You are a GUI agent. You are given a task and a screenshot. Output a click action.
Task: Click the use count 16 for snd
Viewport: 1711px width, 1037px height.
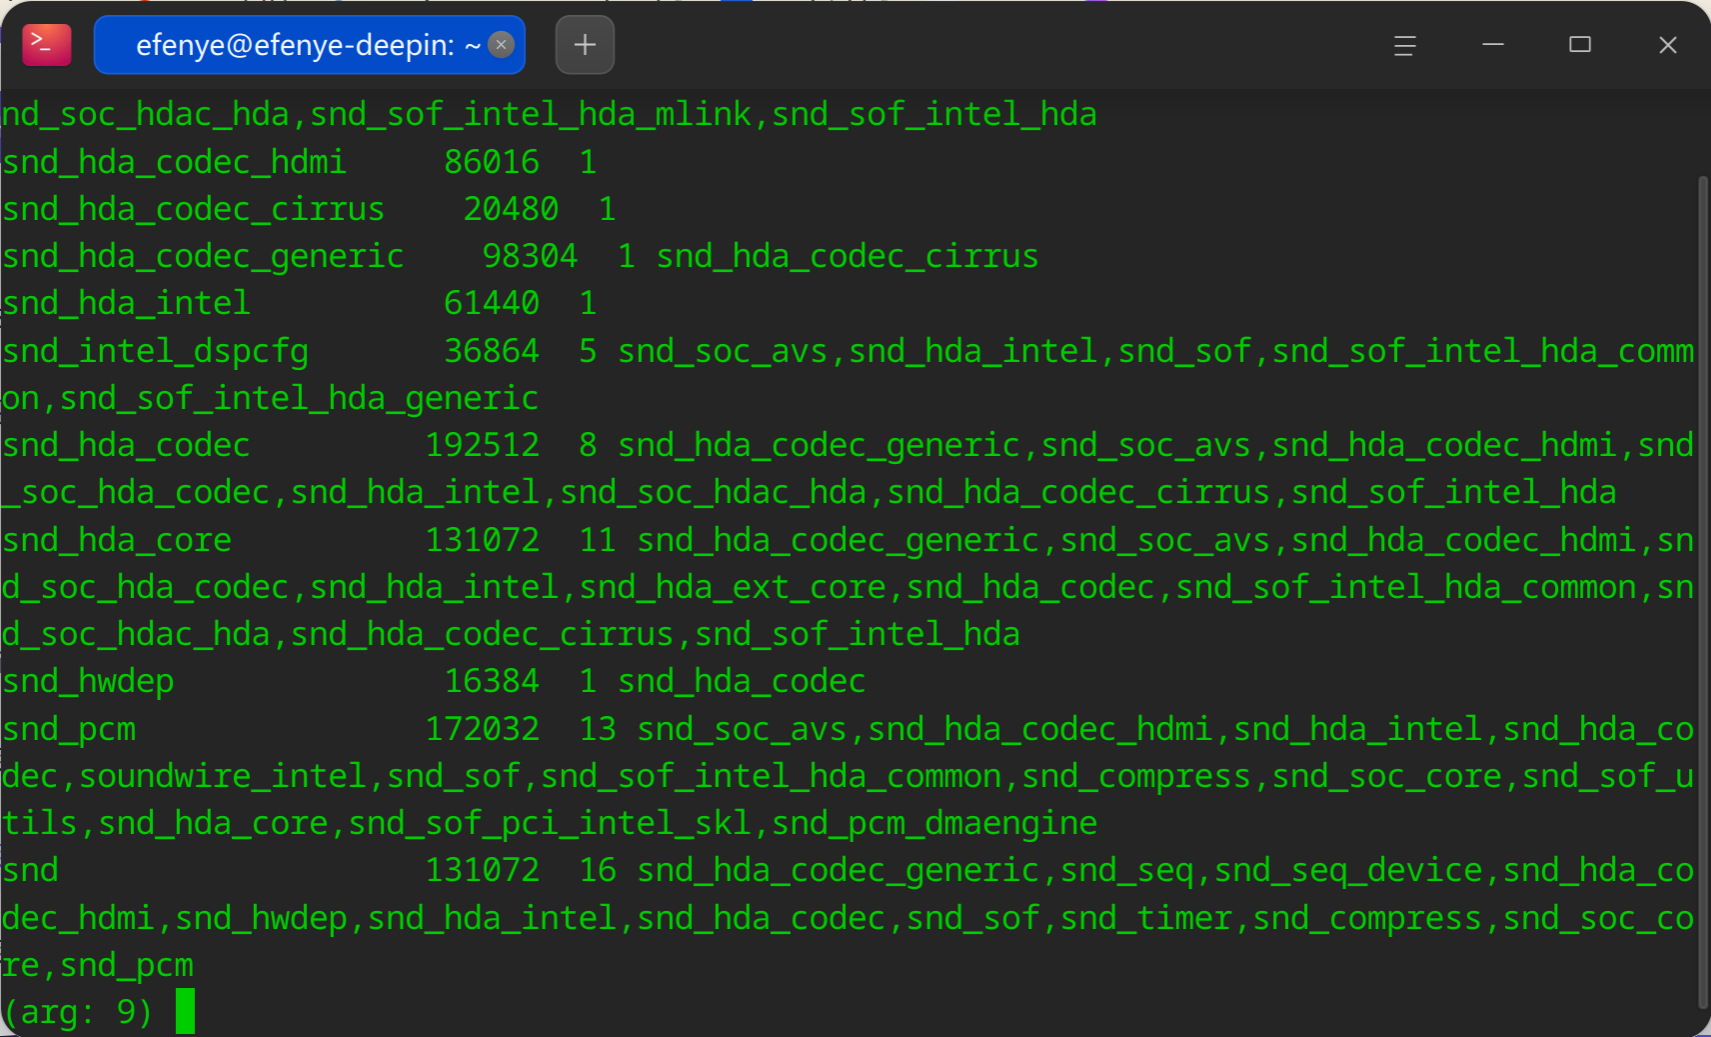click(598, 870)
